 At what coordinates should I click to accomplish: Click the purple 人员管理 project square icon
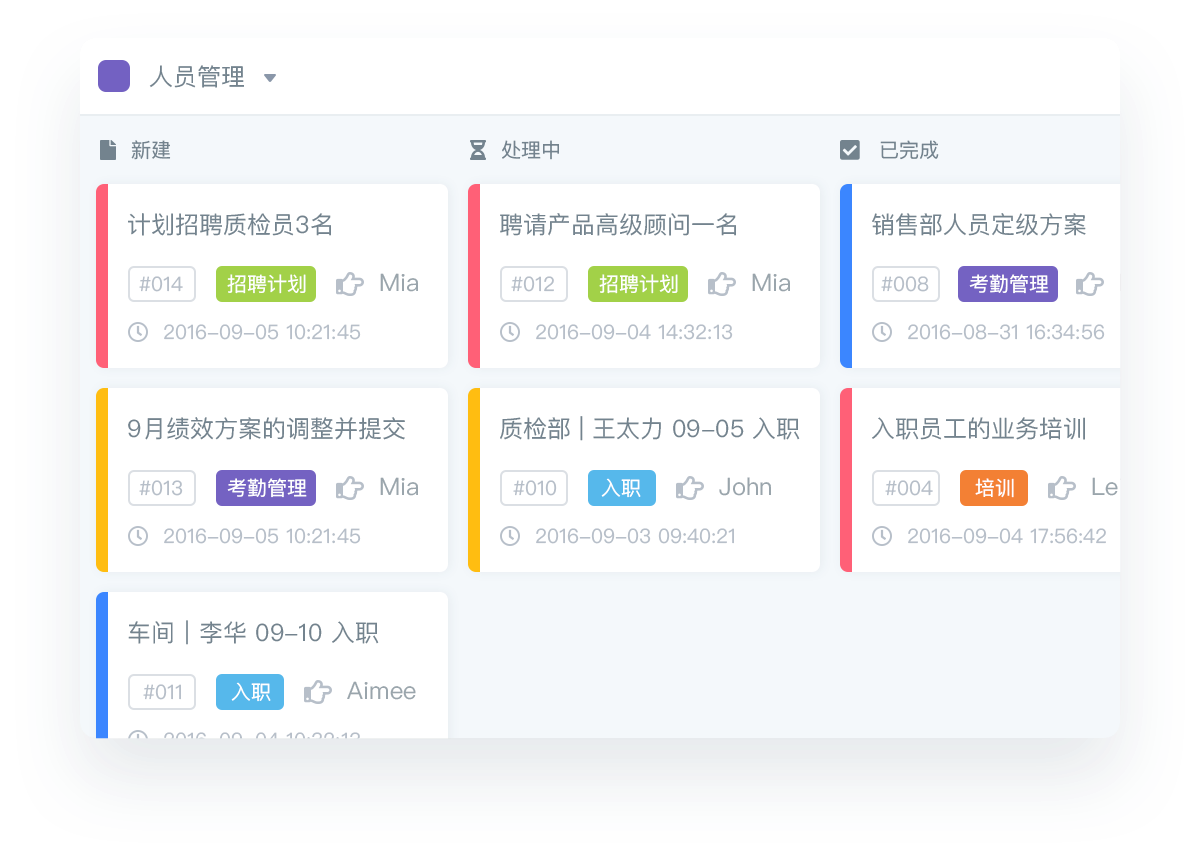click(114, 76)
